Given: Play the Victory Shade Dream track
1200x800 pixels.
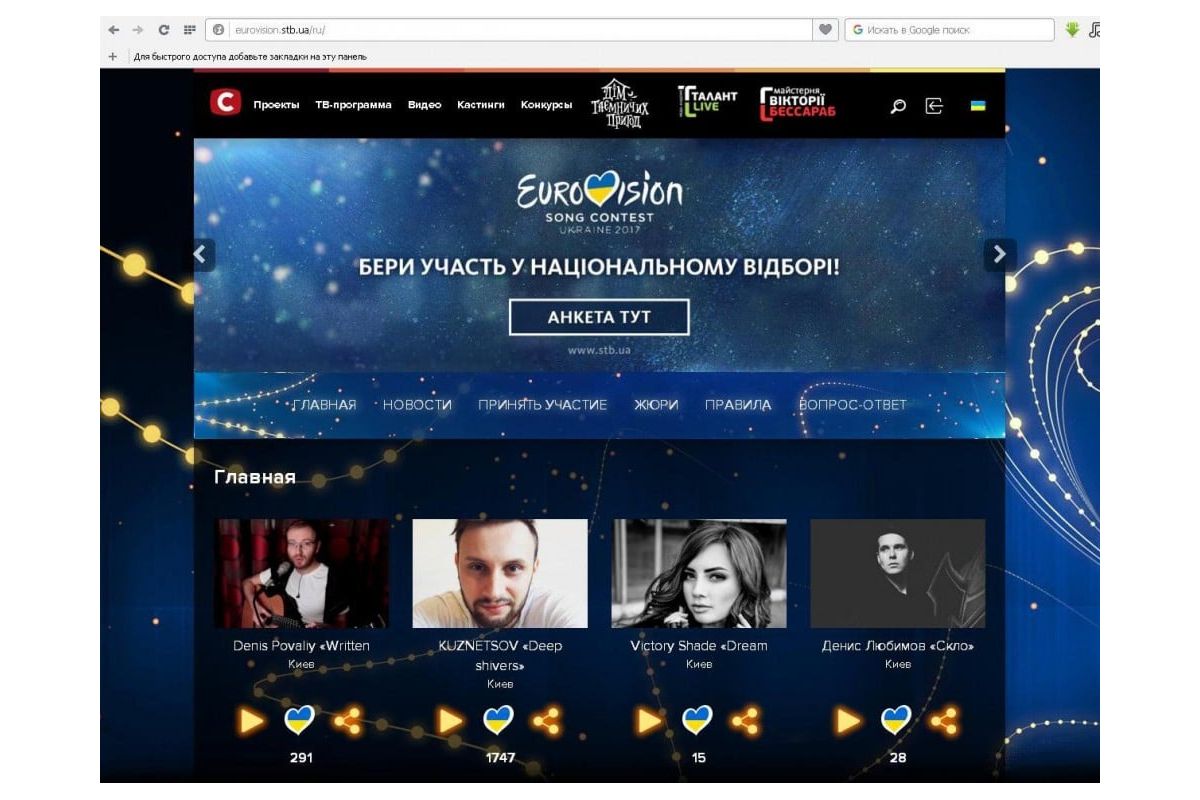Looking at the screenshot, I should 649,720.
